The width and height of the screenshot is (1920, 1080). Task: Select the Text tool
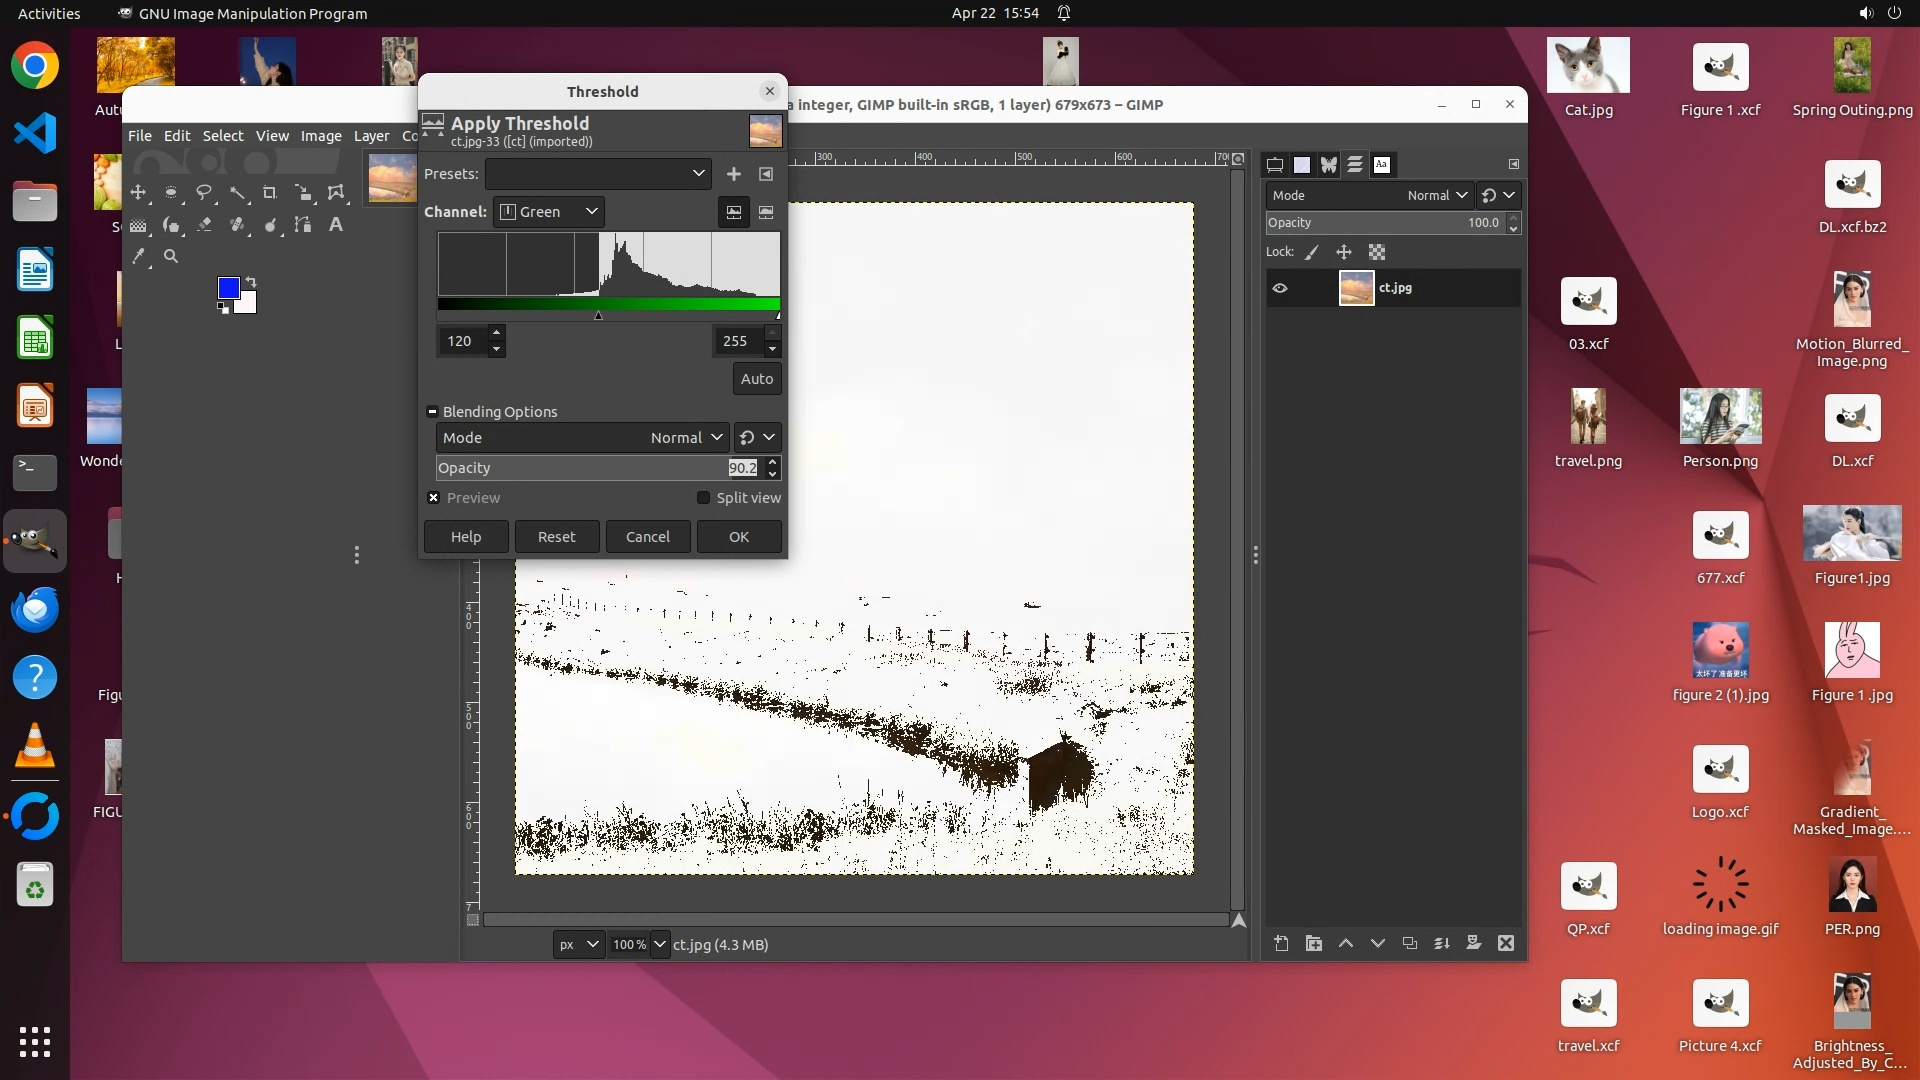pos(336,225)
